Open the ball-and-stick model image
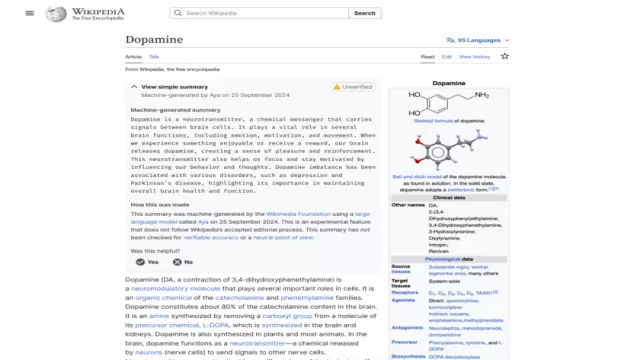 click(449, 150)
